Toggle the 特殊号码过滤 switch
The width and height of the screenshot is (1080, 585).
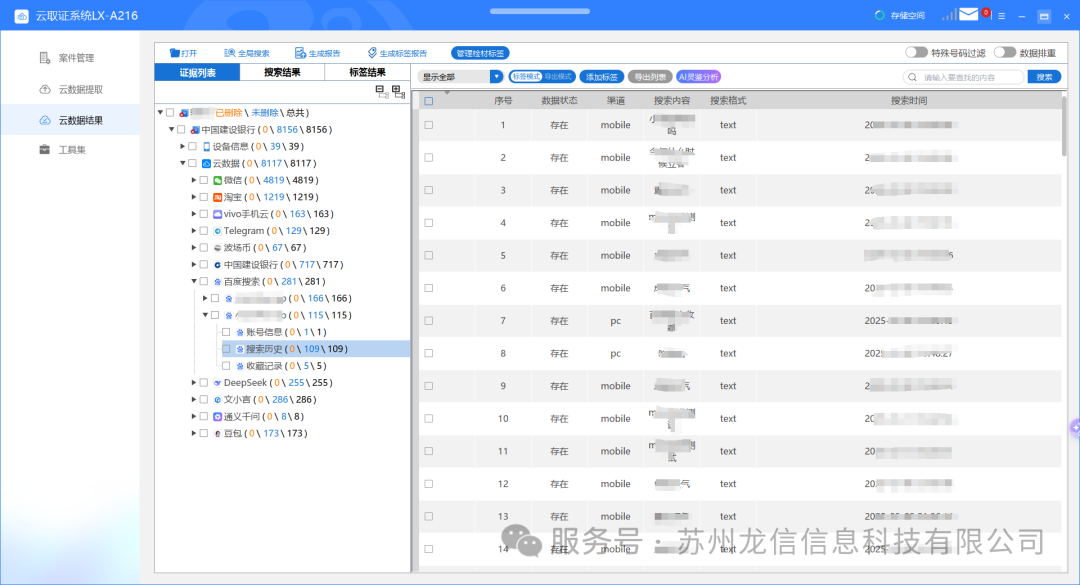[916, 52]
